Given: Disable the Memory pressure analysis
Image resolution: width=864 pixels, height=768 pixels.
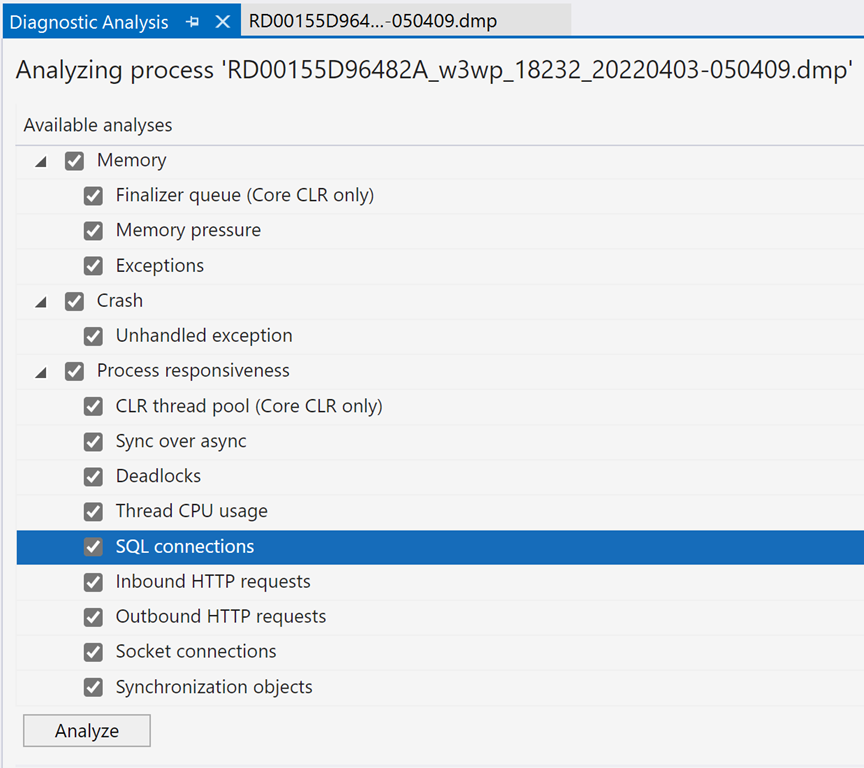Looking at the screenshot, I should coord(93,230).
